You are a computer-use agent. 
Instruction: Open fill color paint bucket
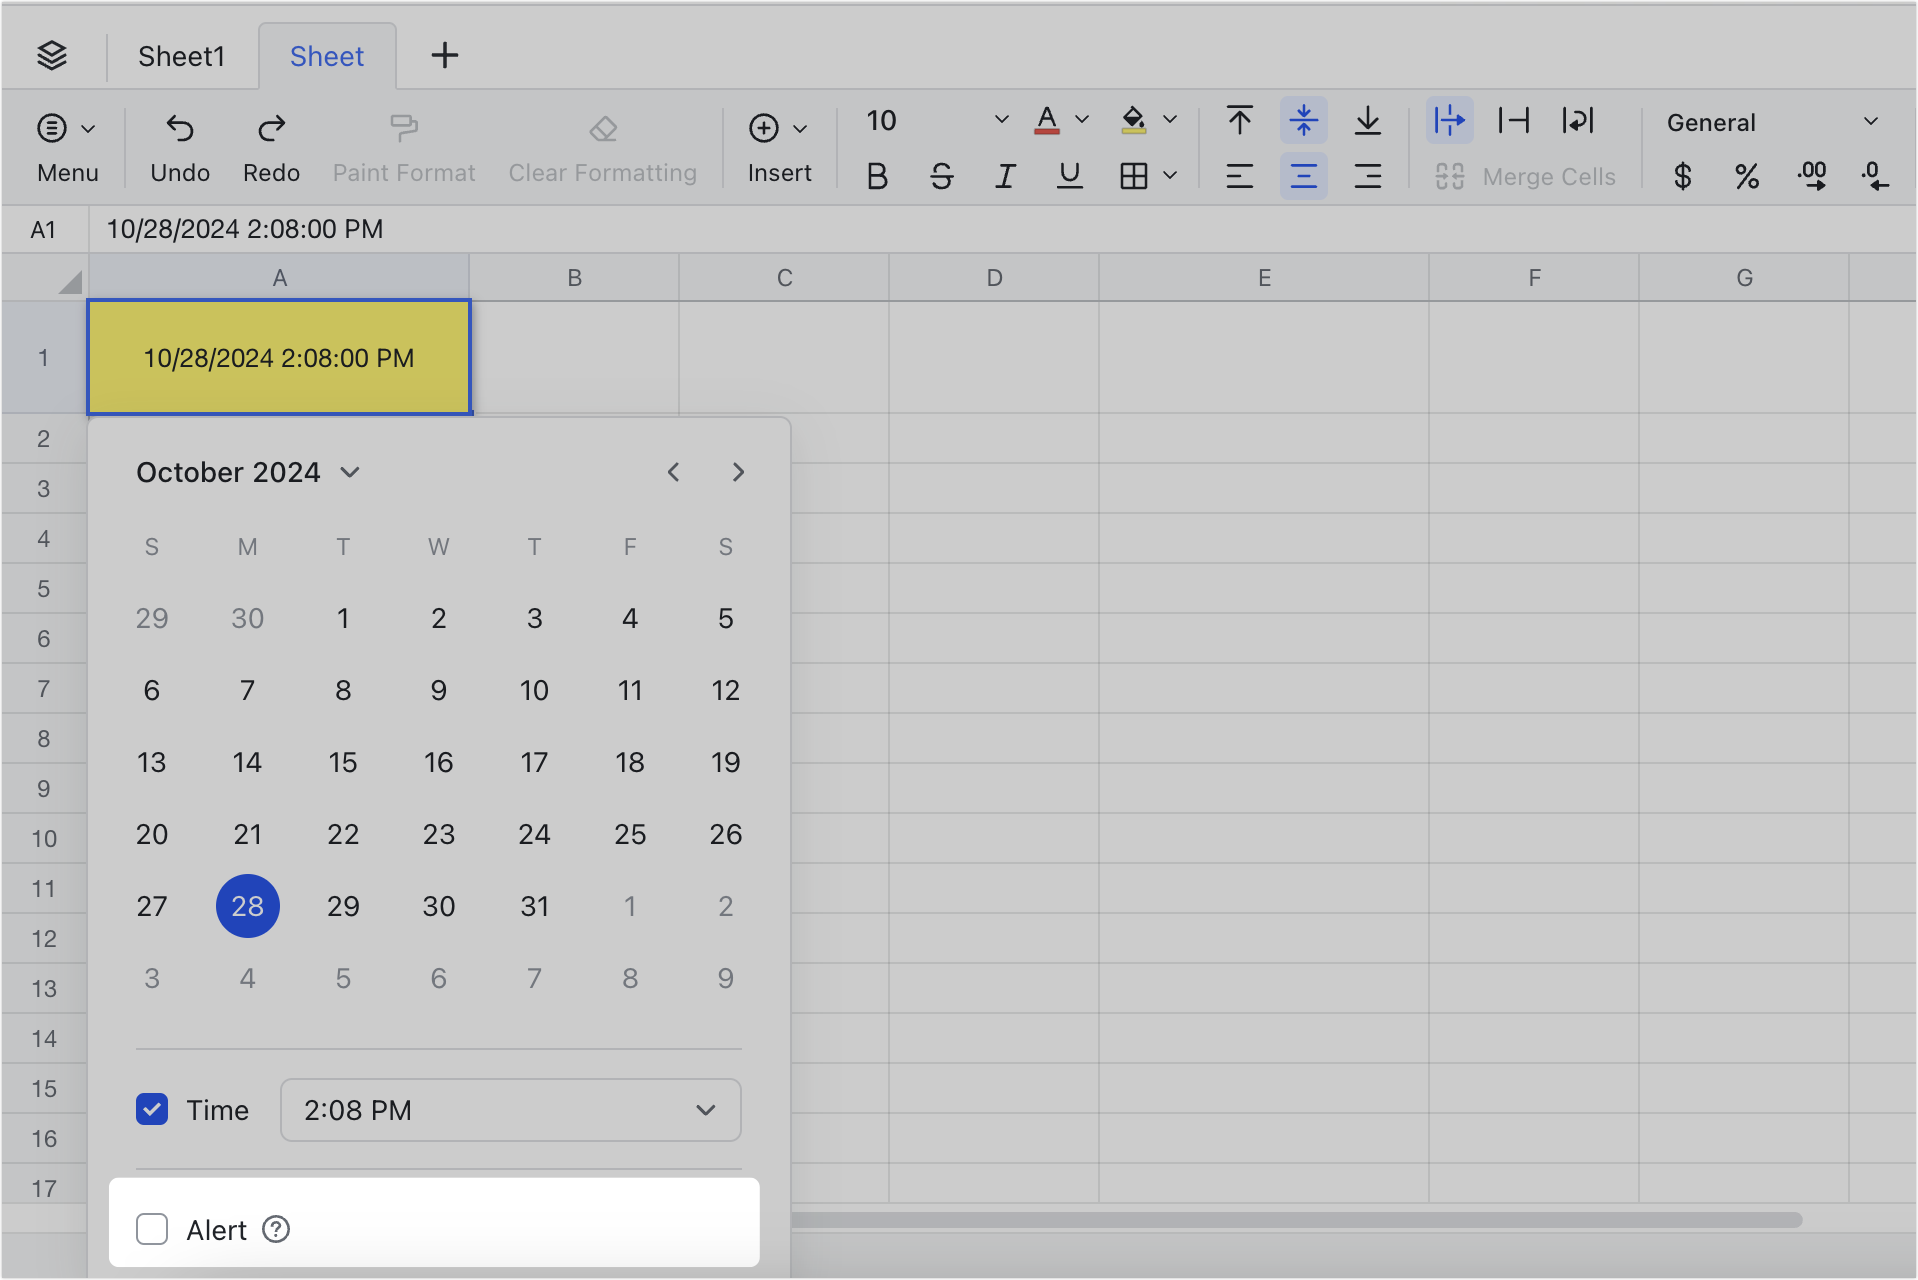coord(1133,120)
